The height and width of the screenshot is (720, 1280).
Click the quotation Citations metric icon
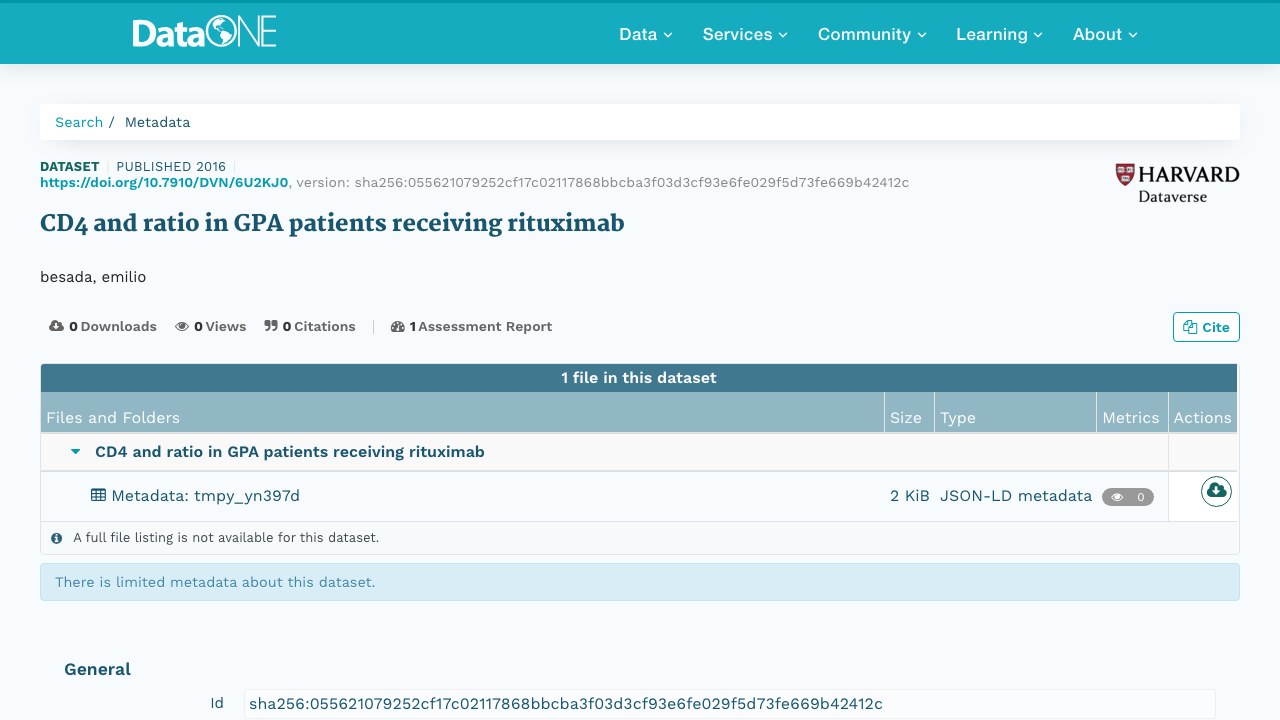click(x=271, y=326)
